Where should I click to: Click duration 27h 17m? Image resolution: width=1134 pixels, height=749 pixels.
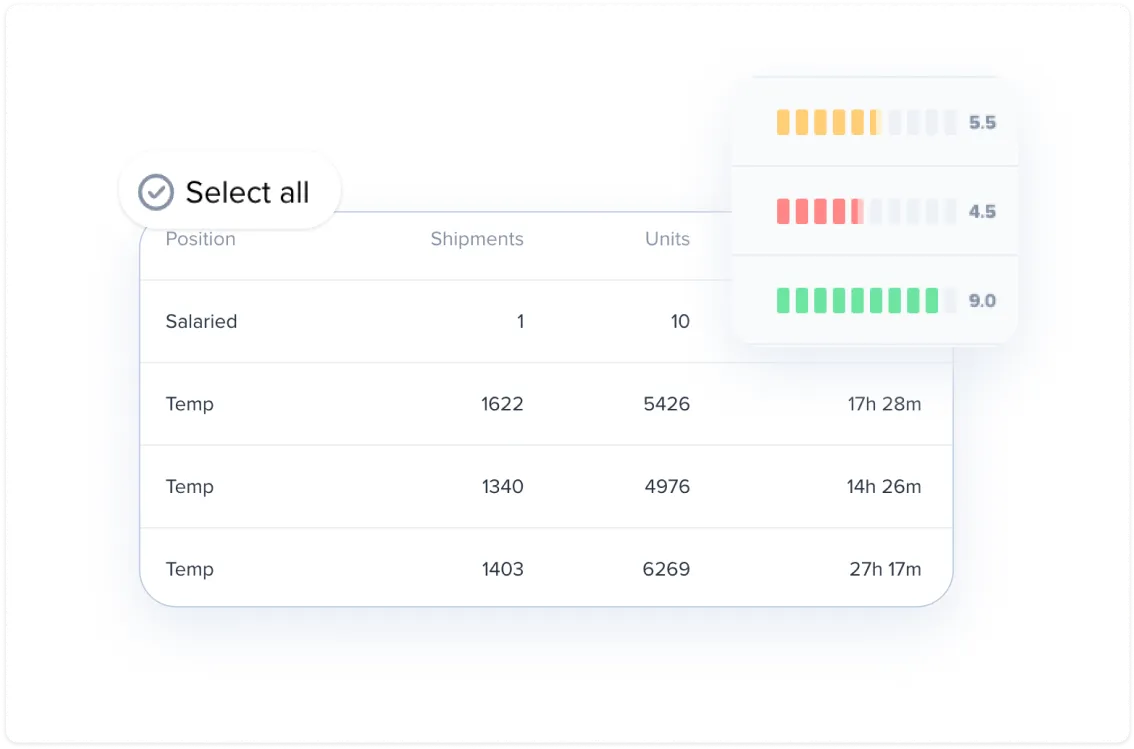[885, 569]
